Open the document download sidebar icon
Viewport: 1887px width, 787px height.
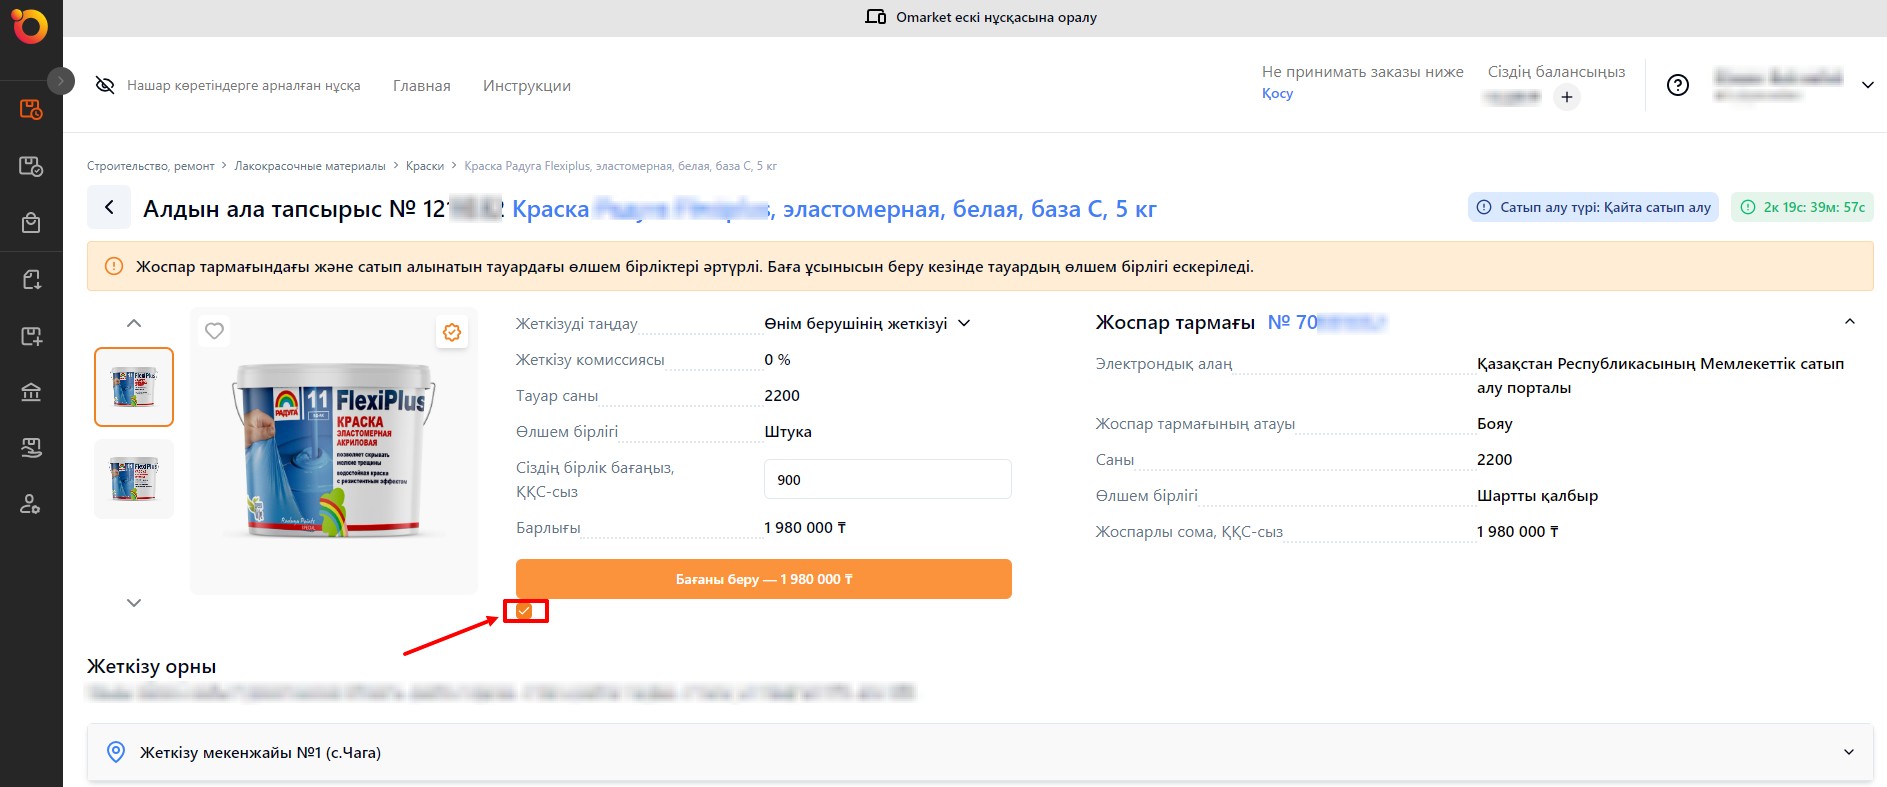31,279
